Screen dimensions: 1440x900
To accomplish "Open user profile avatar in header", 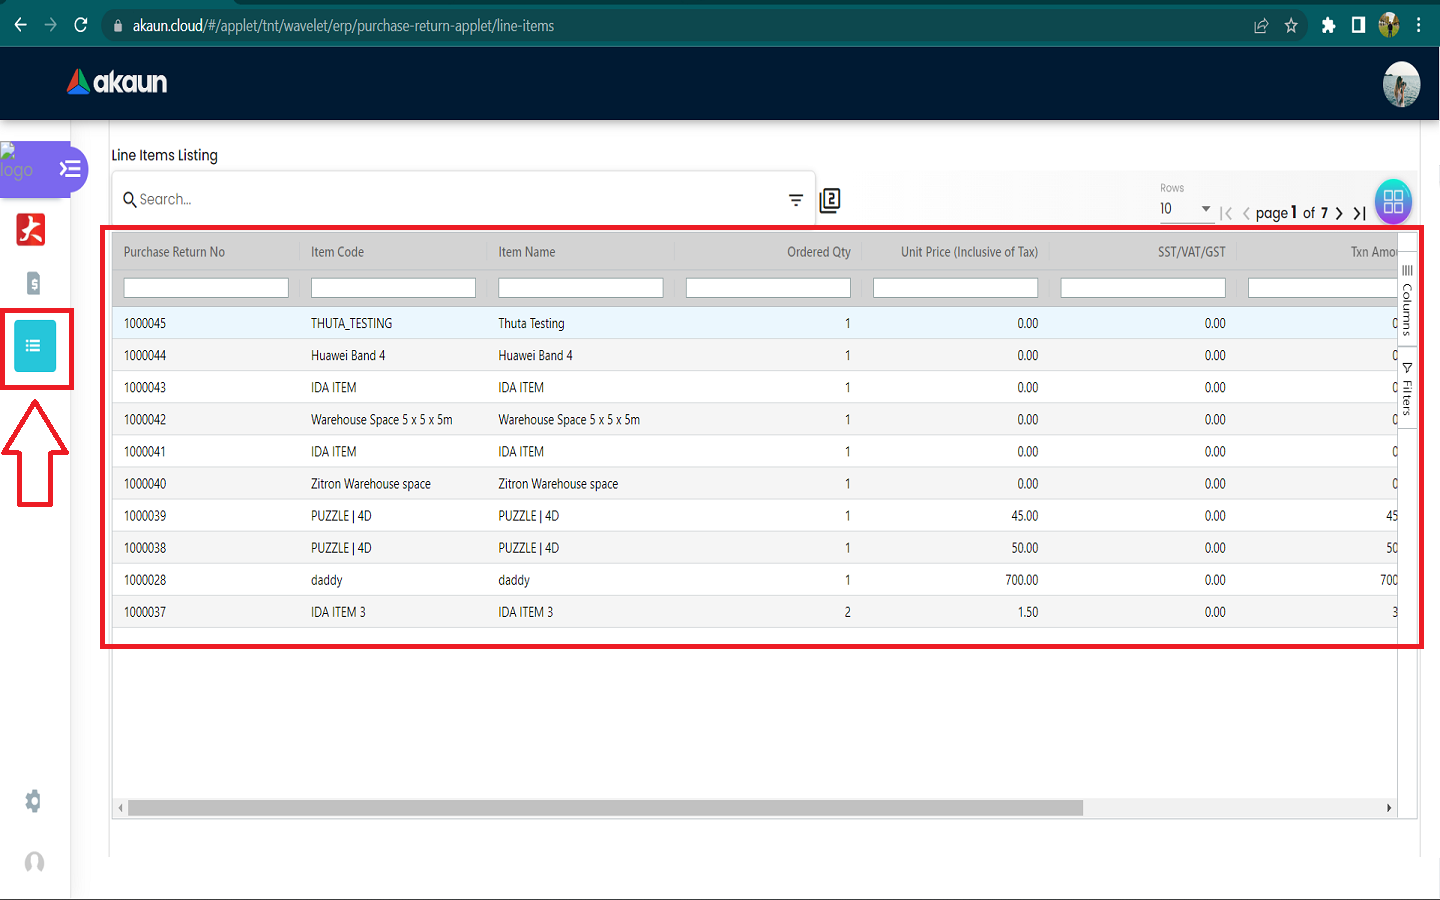I will pos(1401,84).
